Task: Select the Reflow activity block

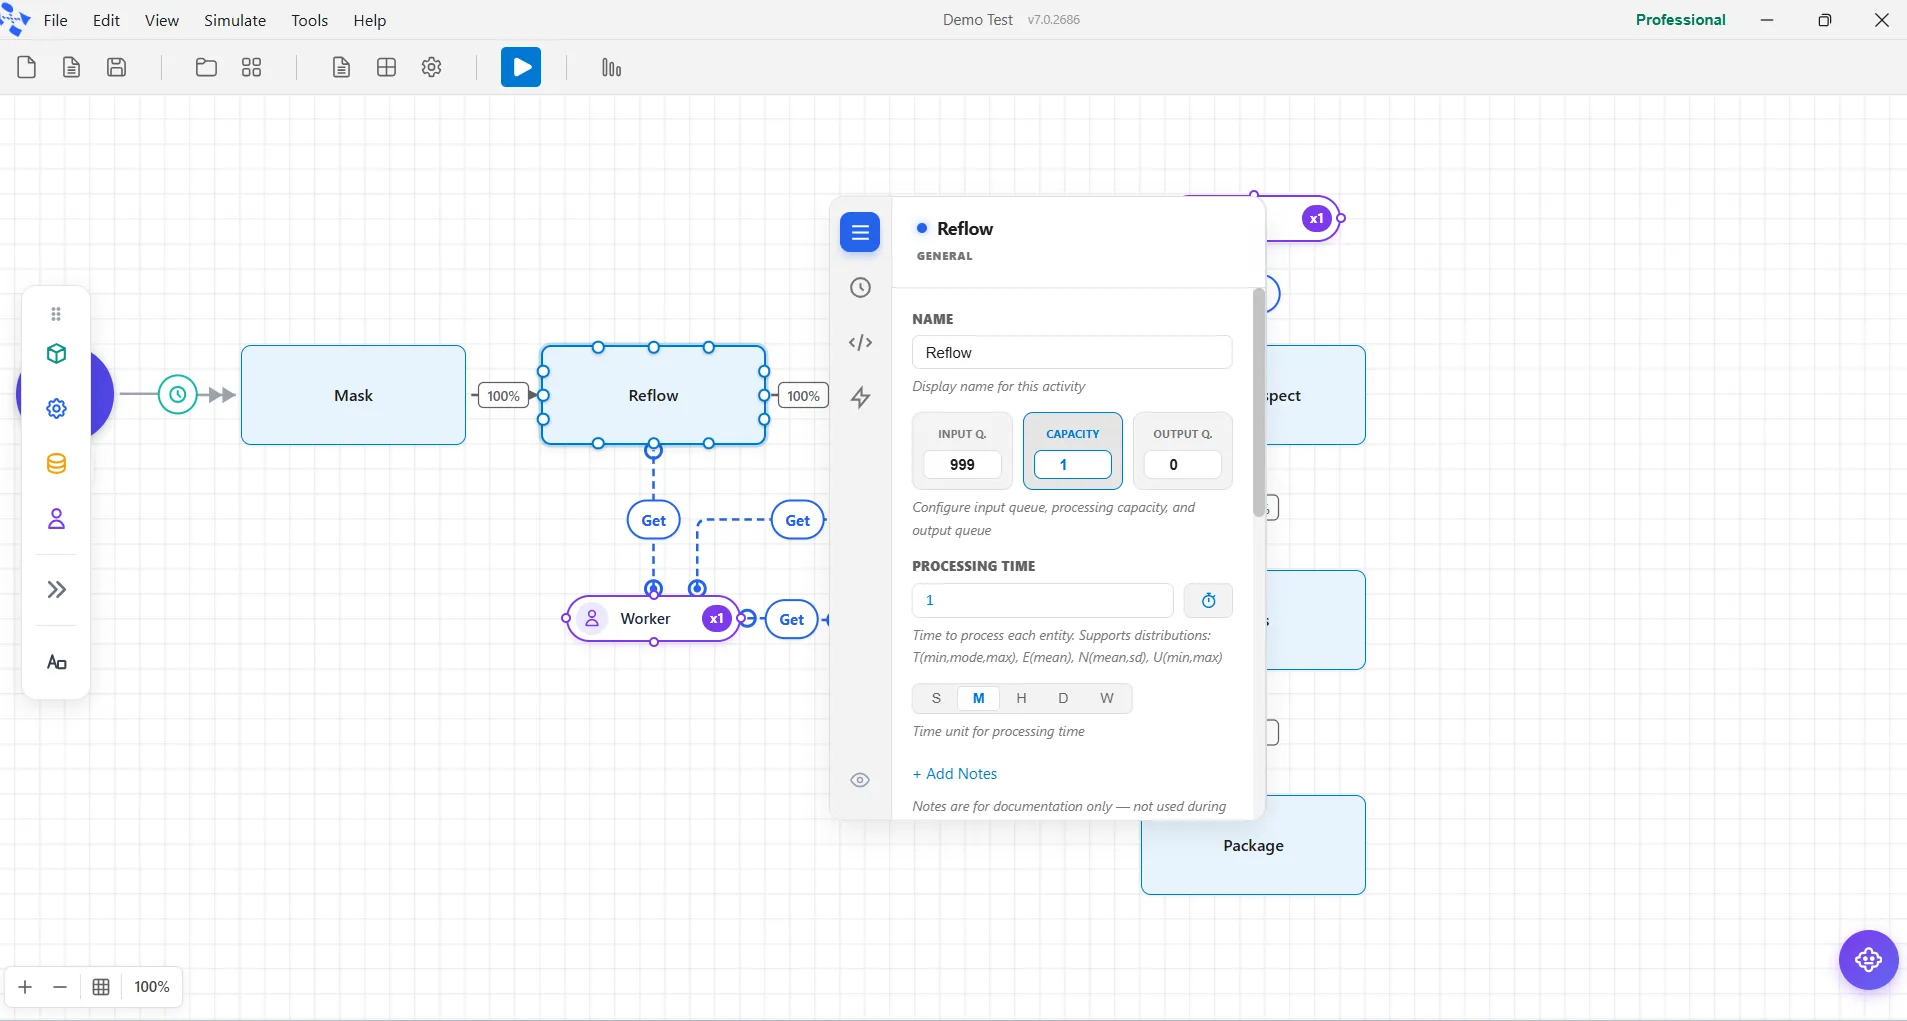Action: 654,395
